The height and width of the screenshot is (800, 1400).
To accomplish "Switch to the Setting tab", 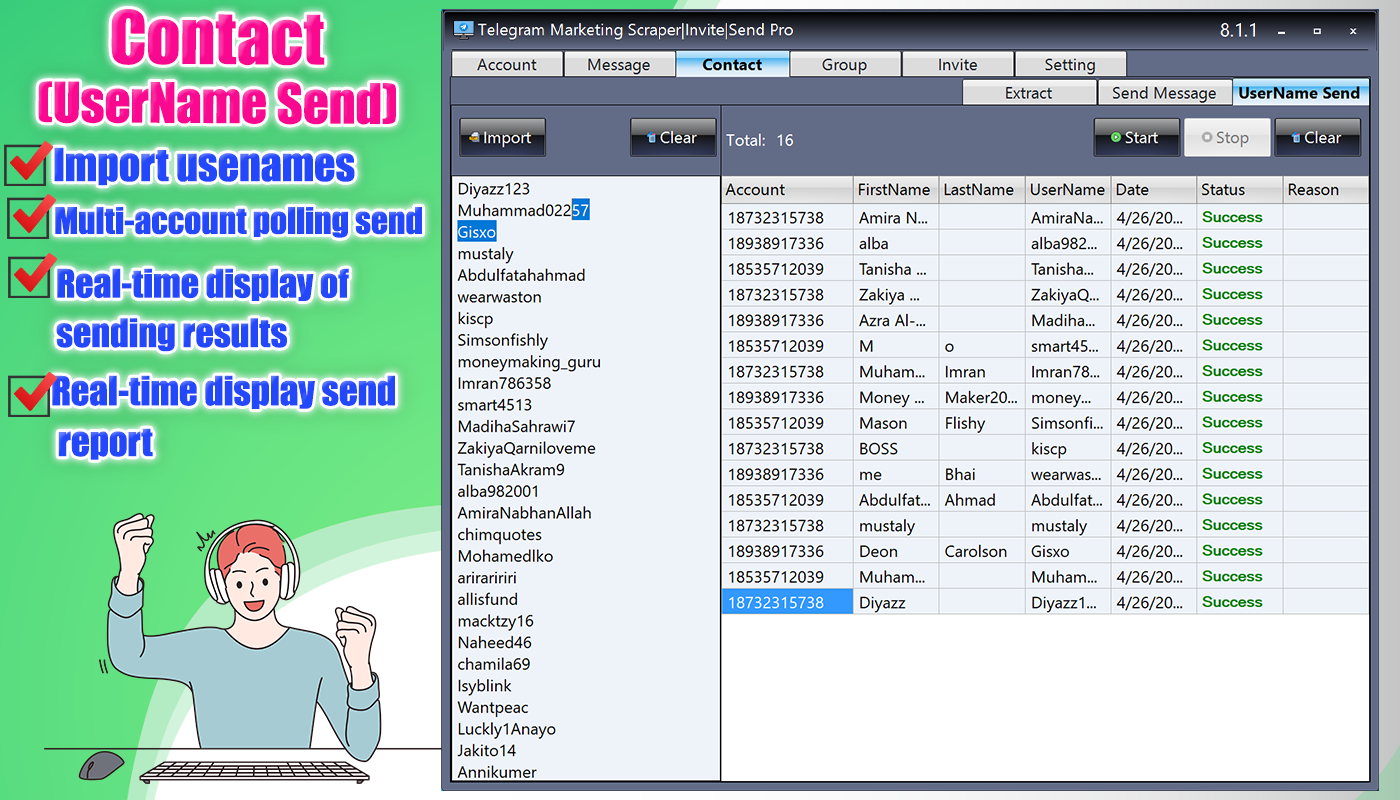I will 1071,63.
